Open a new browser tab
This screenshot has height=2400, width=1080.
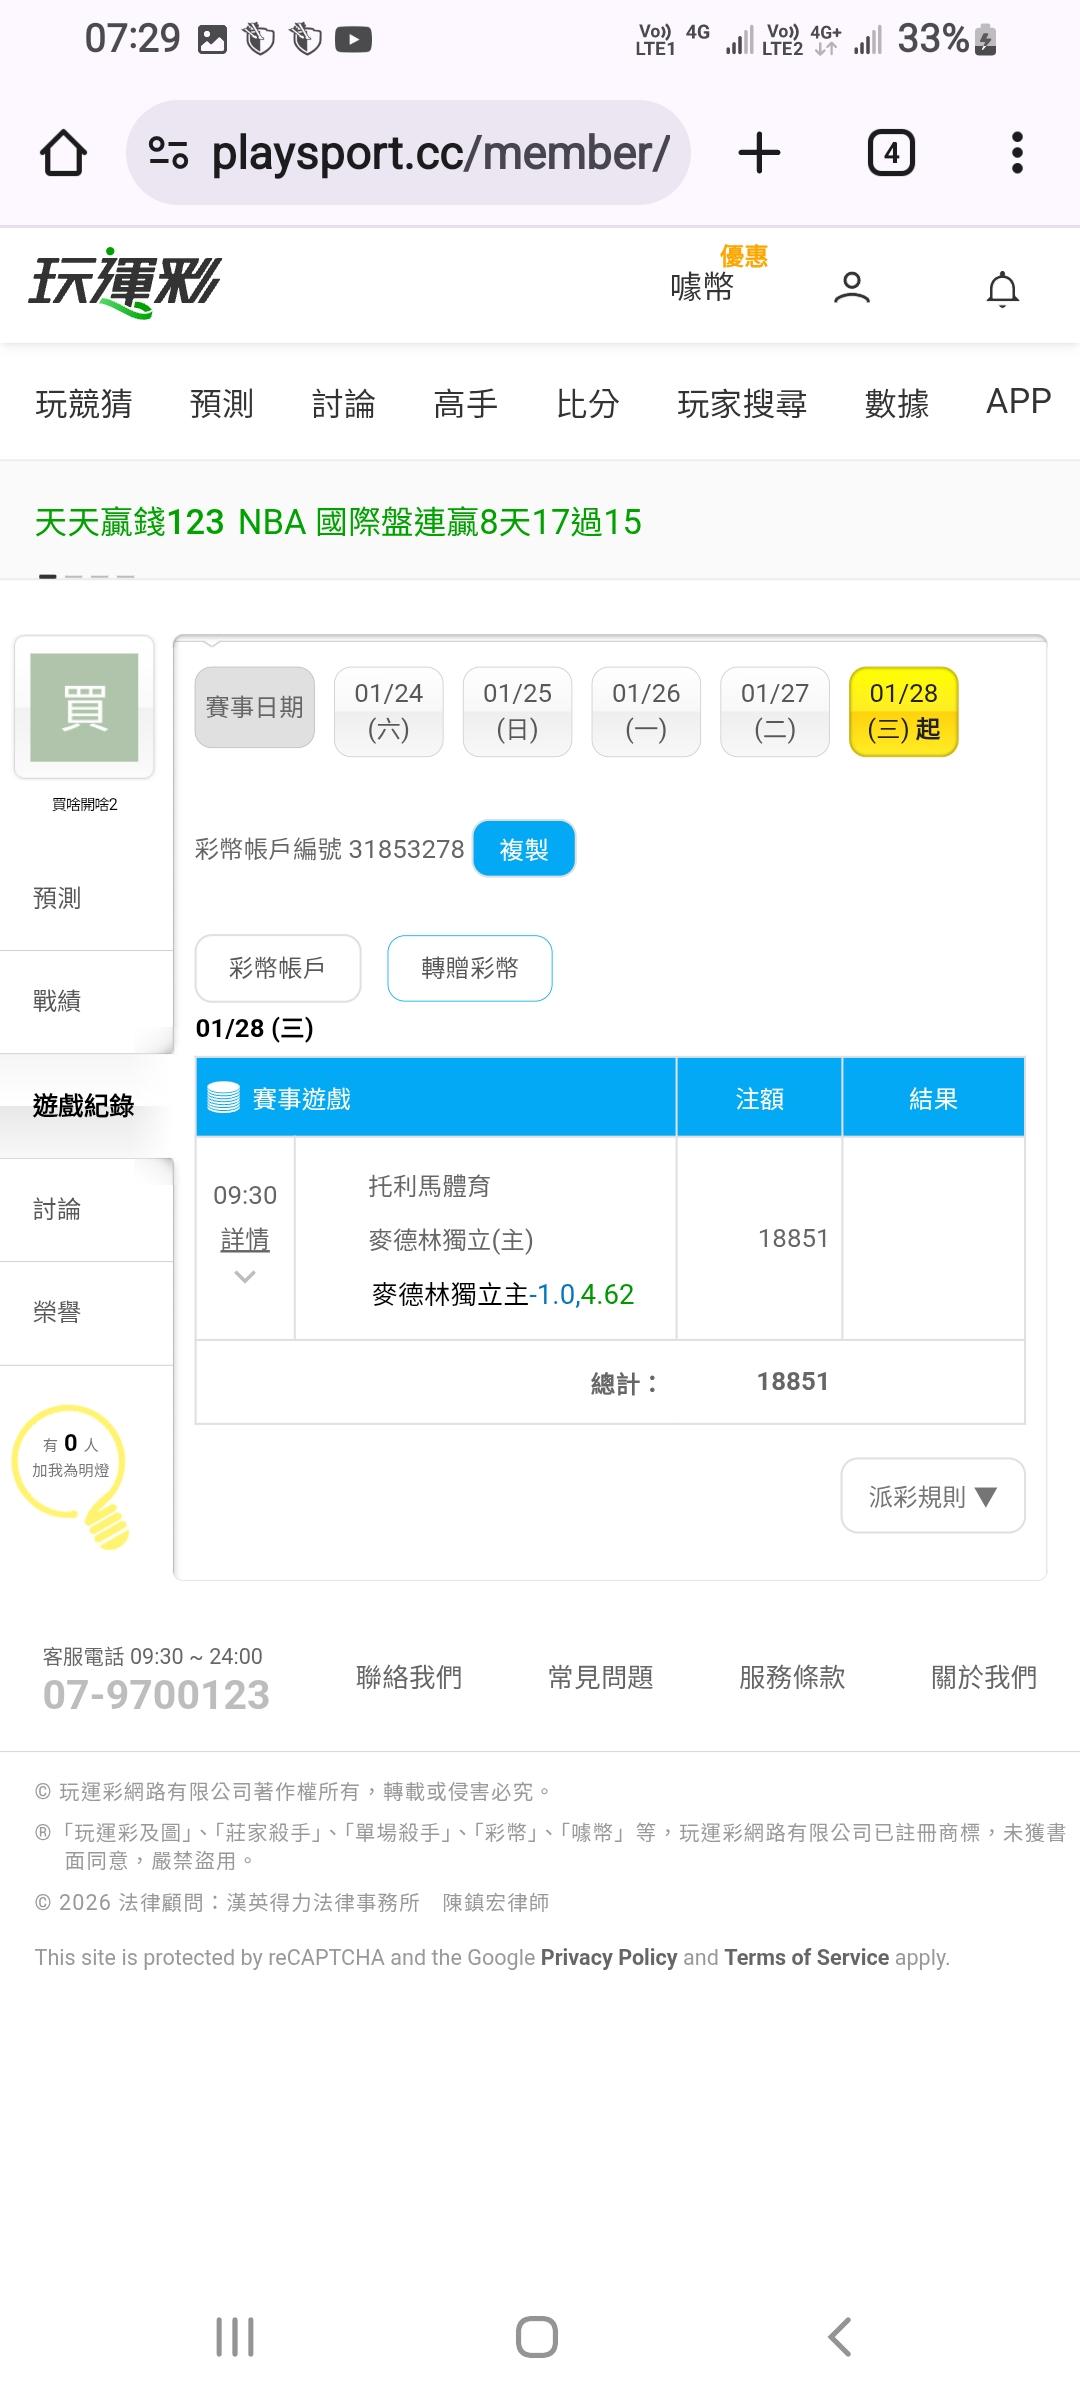[759, 154]
